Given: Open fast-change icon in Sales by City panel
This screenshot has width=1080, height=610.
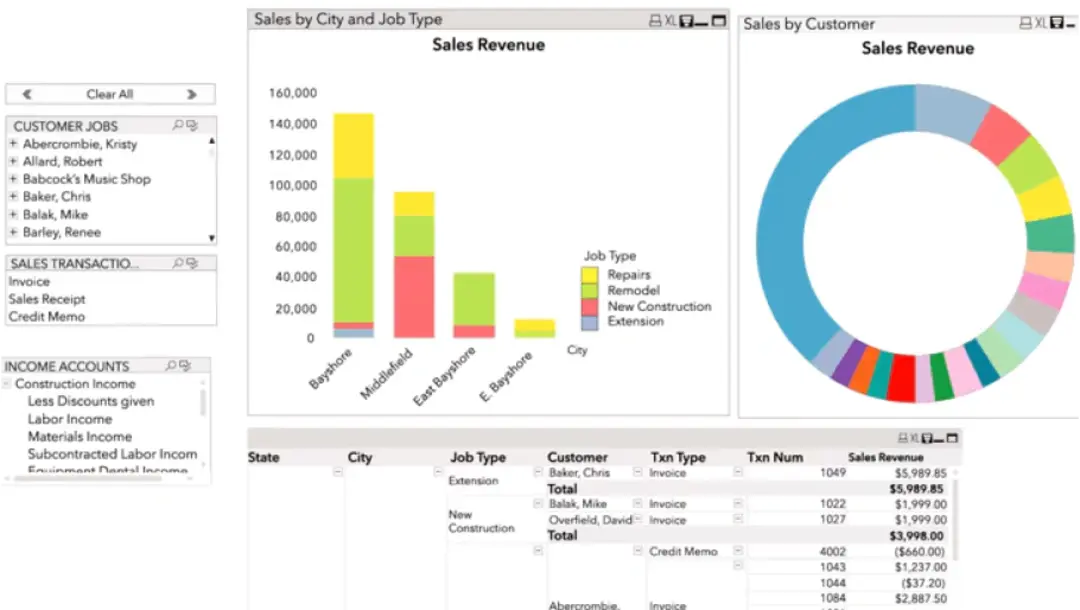Looking at the screenshot, I should tap(686, 21).
